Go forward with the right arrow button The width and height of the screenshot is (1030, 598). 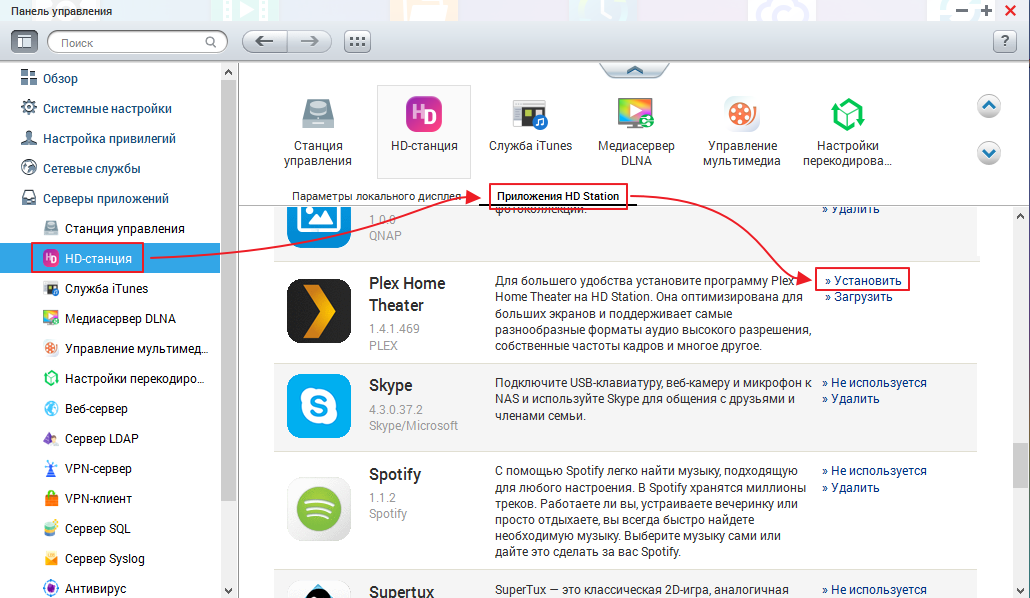coord(309,41)
